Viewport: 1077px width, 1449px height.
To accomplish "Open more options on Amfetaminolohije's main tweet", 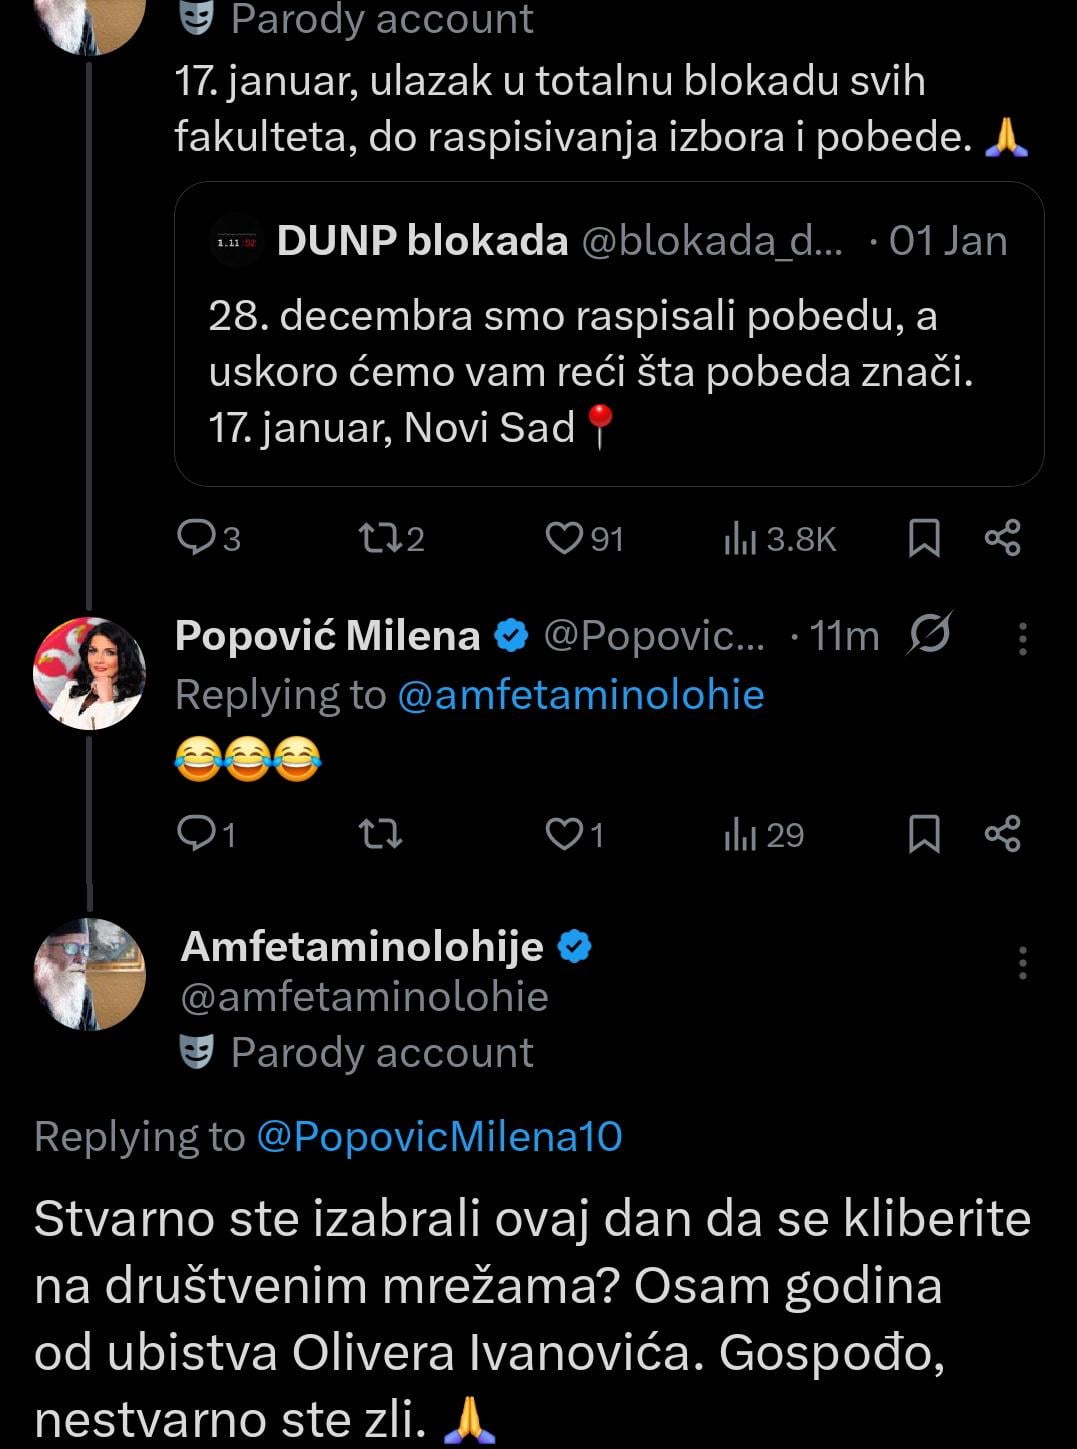I will pyautogui.click(x=1022, y=962).
